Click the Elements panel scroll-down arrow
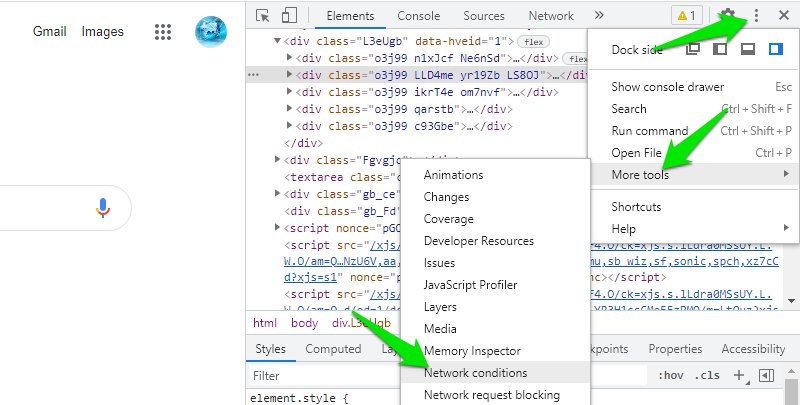The width and height of the screenshot is (800, 405). pyautogui.click(x=791, y=301)
